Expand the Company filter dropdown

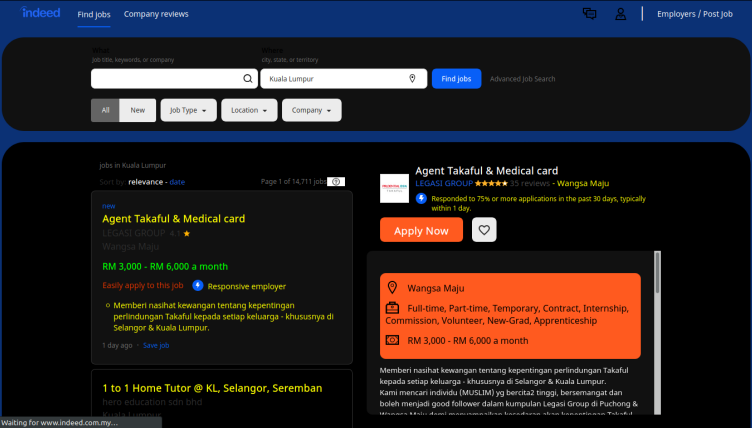click(x=312, y=110)
